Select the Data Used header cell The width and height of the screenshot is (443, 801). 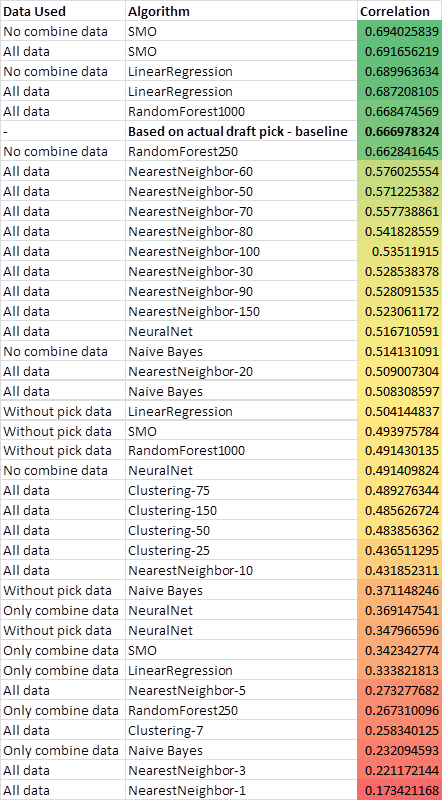click(x=63, y=11)
